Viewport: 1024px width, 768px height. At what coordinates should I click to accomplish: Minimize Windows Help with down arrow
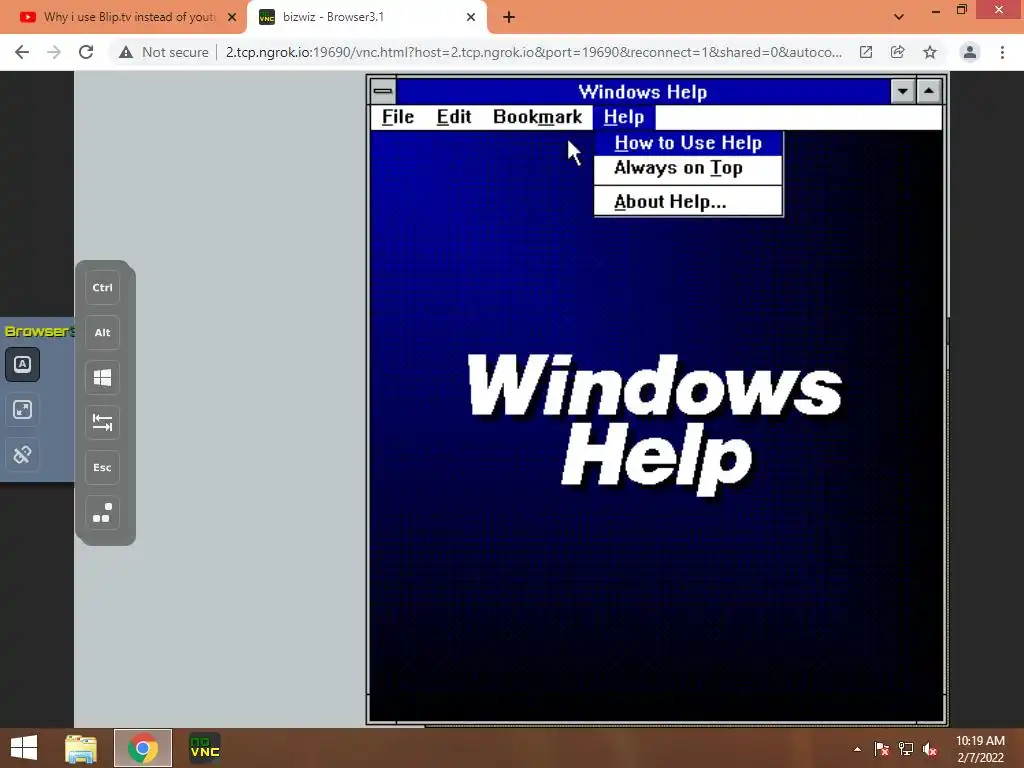pyautogui.click(x=903, y=91)
